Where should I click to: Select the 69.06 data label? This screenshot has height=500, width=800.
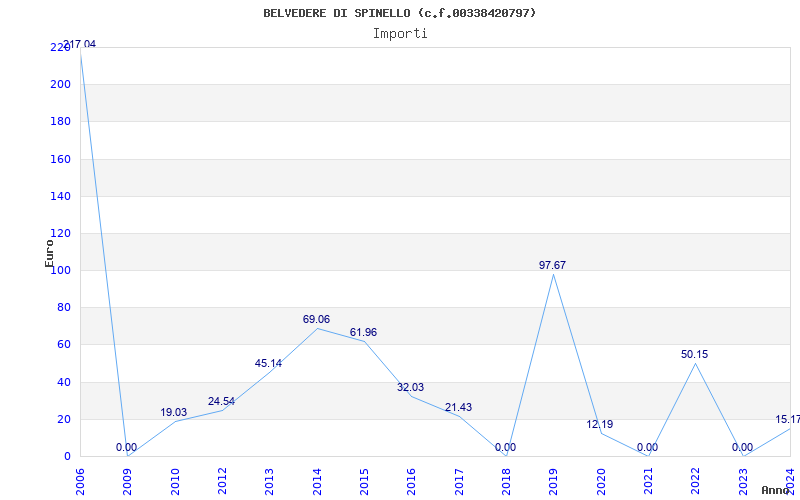pyautogui.click(x=316, y=319)
